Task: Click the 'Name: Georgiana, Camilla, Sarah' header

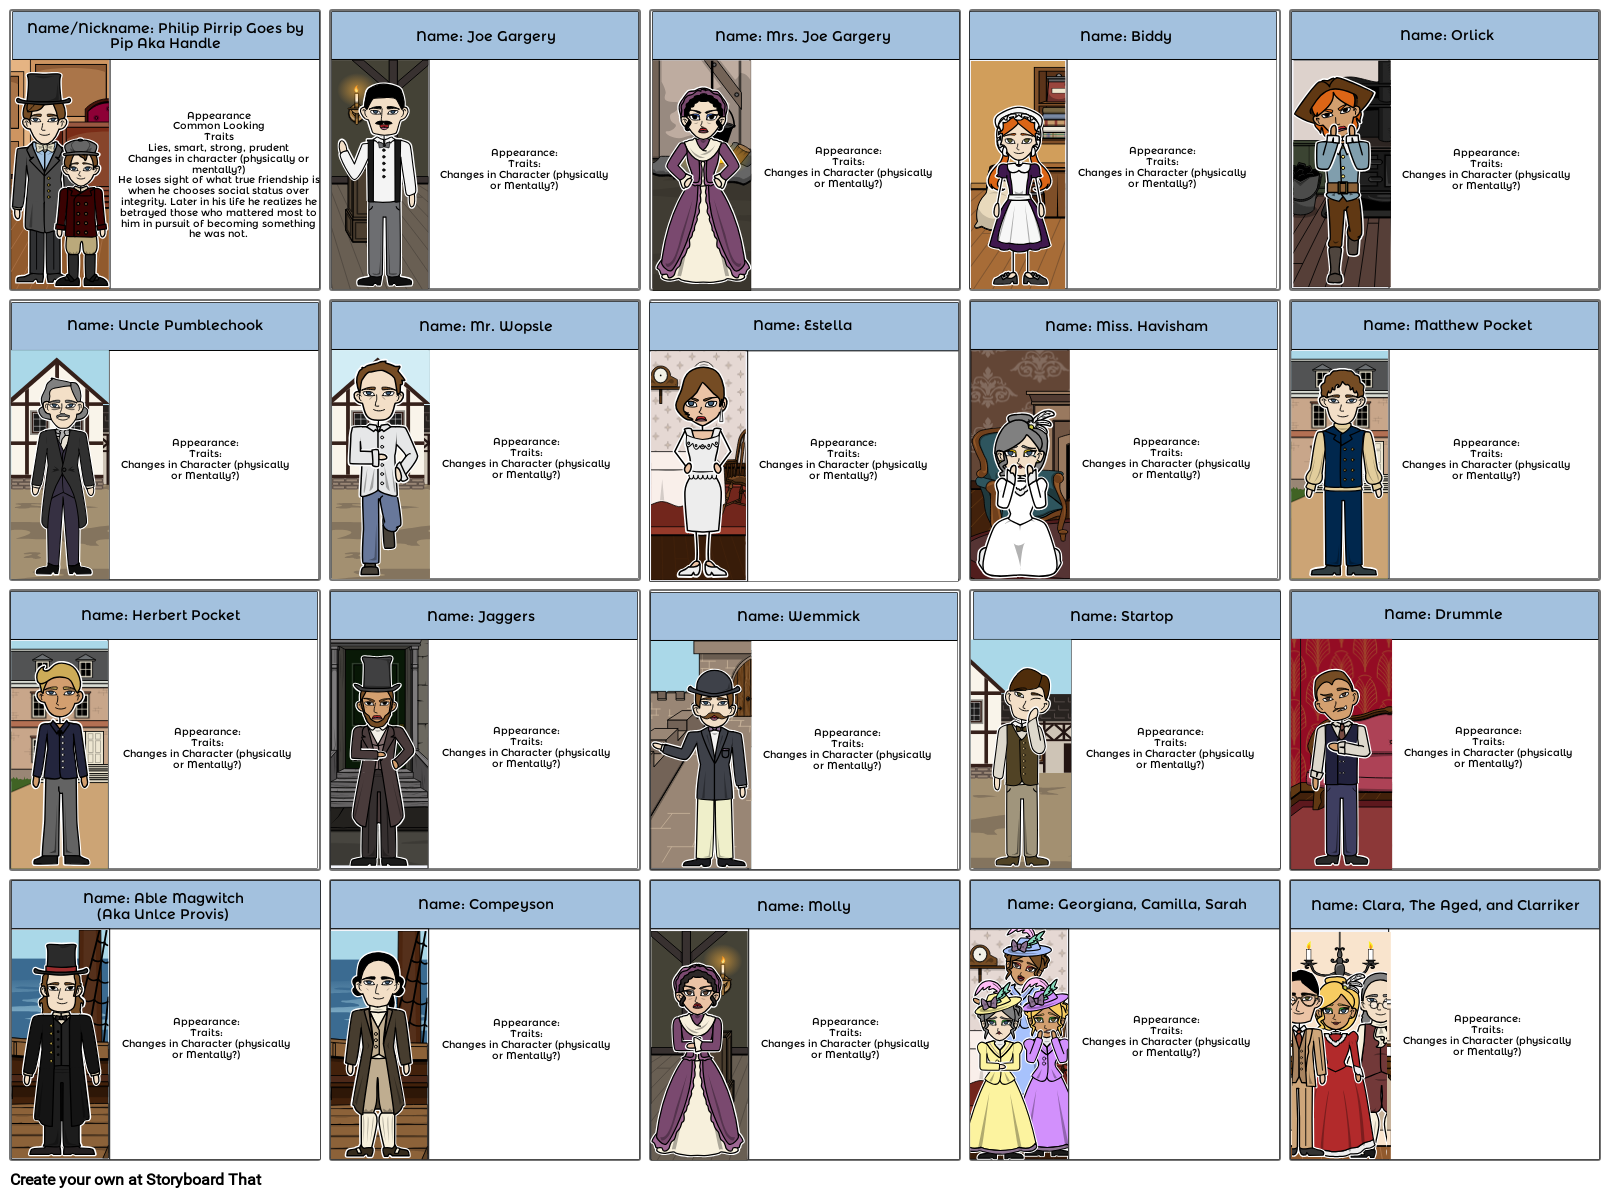Action: pyautogui.click(x=1126, y=905)
